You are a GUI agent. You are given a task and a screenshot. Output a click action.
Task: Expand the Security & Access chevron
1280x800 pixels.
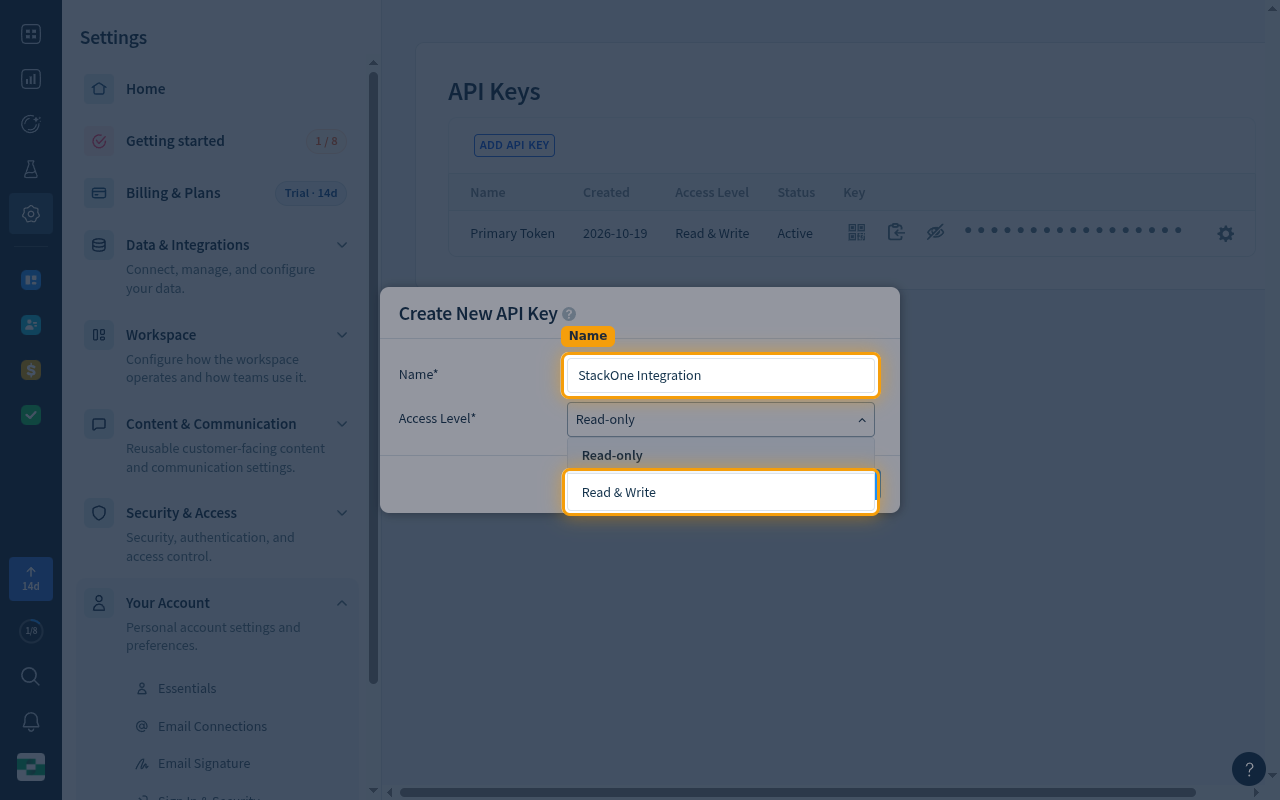[342, 513]
